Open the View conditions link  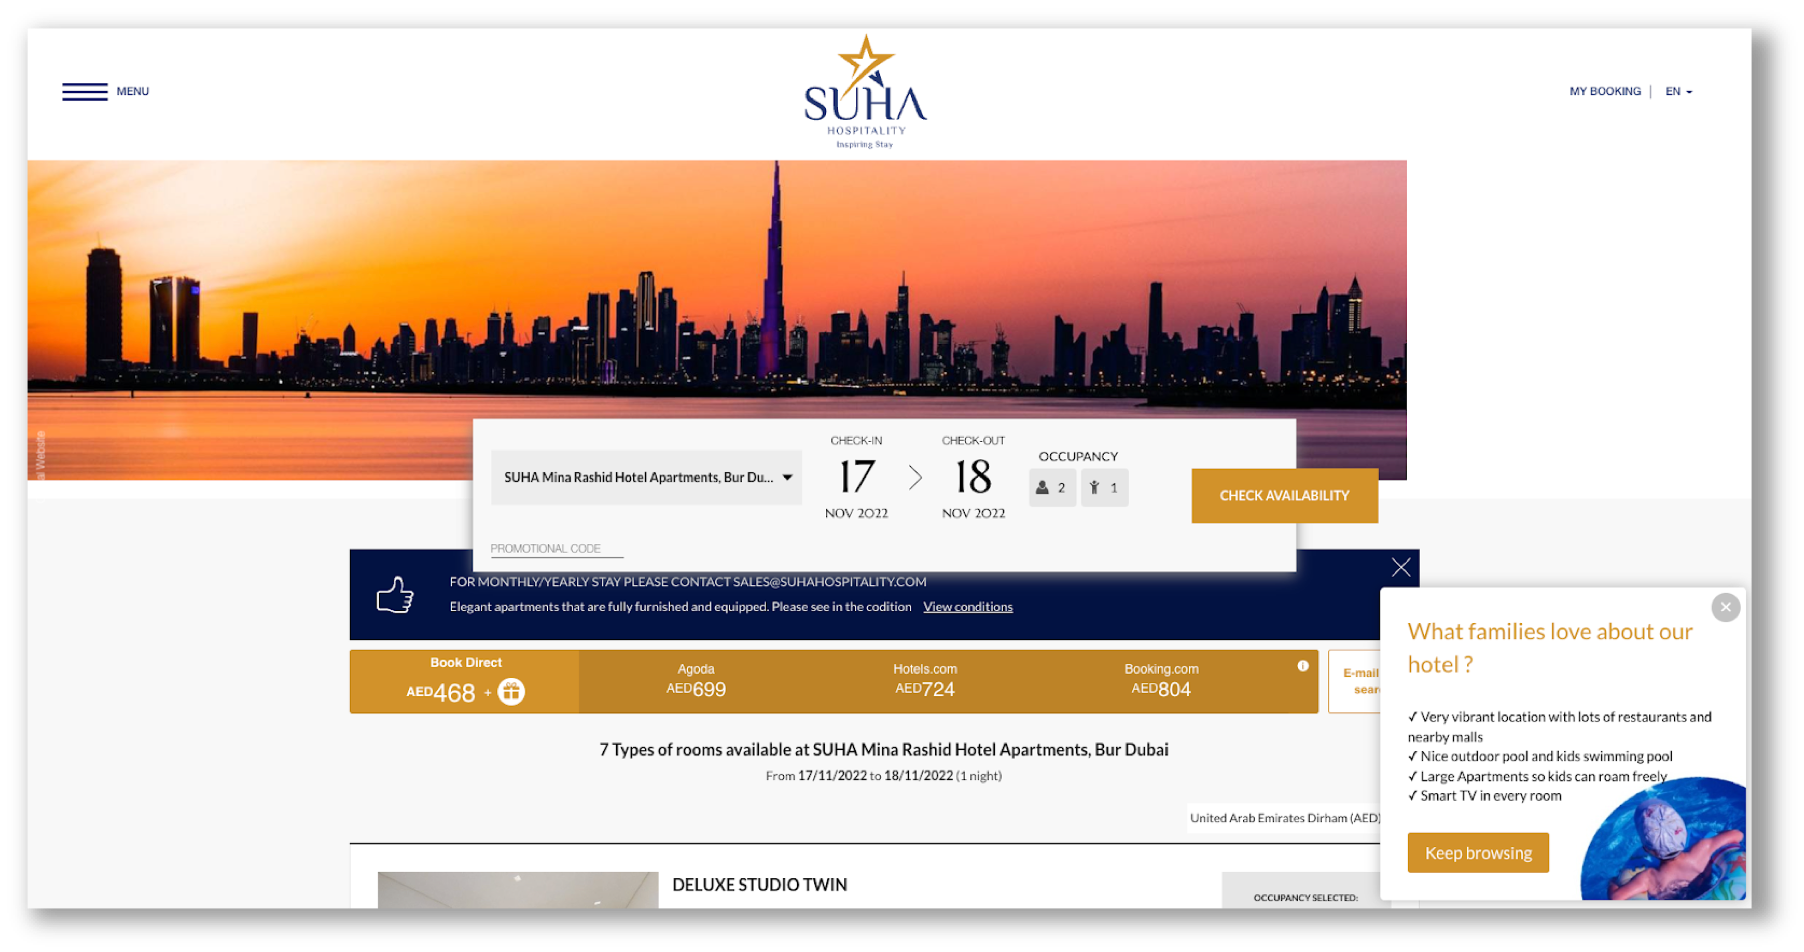(x=967, y=606)
